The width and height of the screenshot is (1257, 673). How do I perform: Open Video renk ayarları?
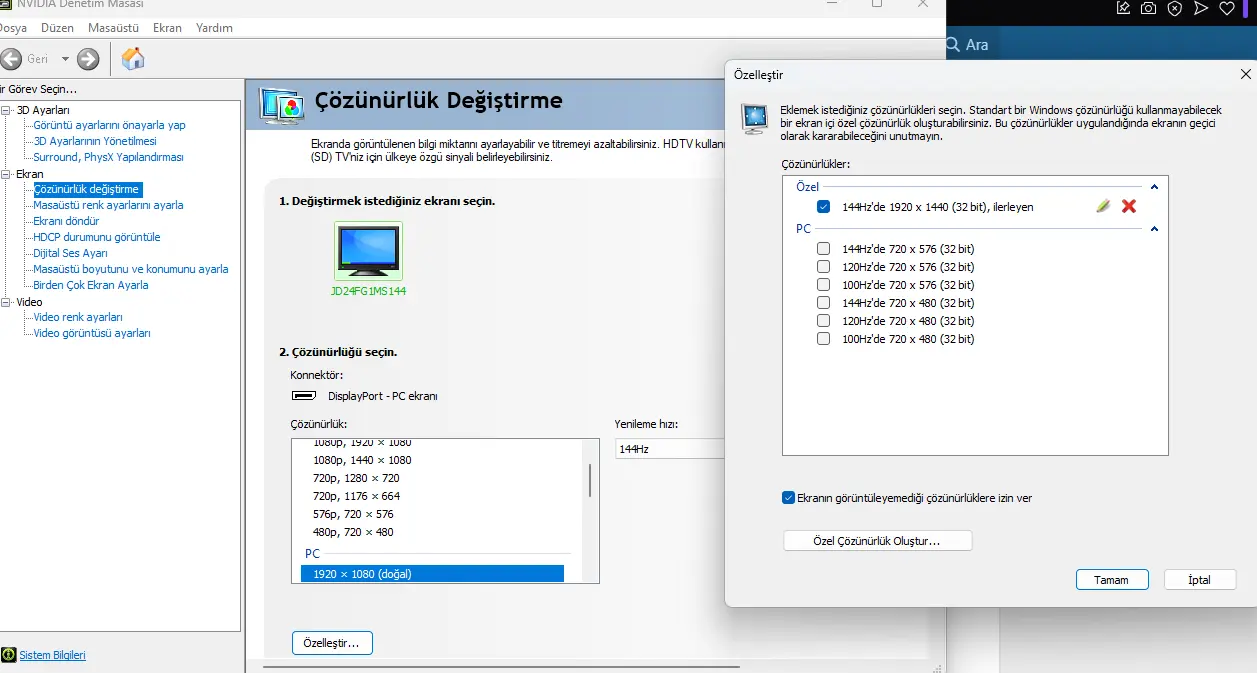(78, 317)
